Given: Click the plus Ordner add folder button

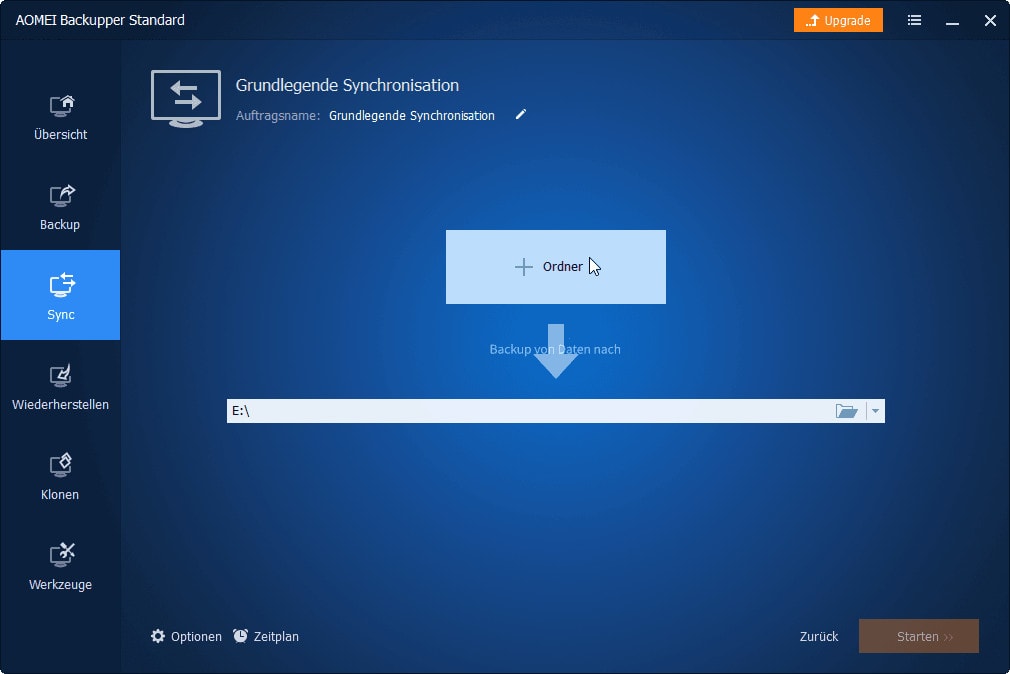Looking at the screenshot, I should point(555,267).
